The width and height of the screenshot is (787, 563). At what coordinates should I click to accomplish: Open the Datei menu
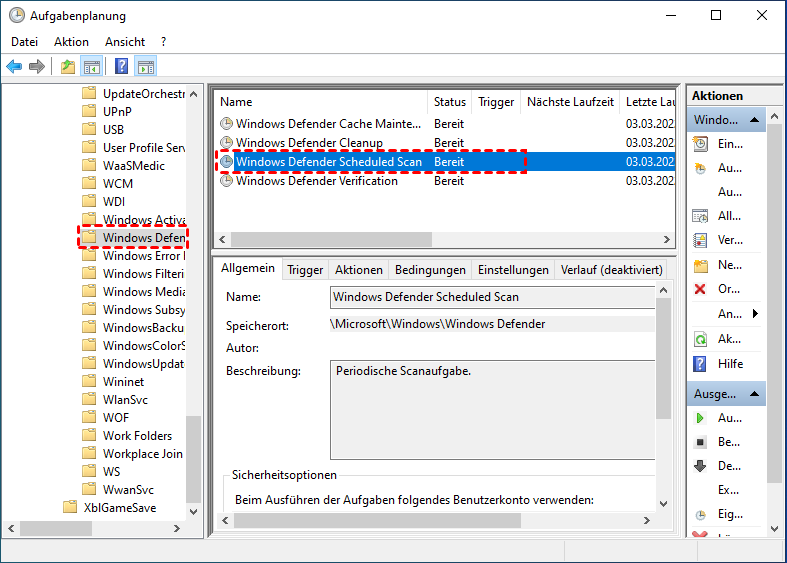[x=24, y=42]
